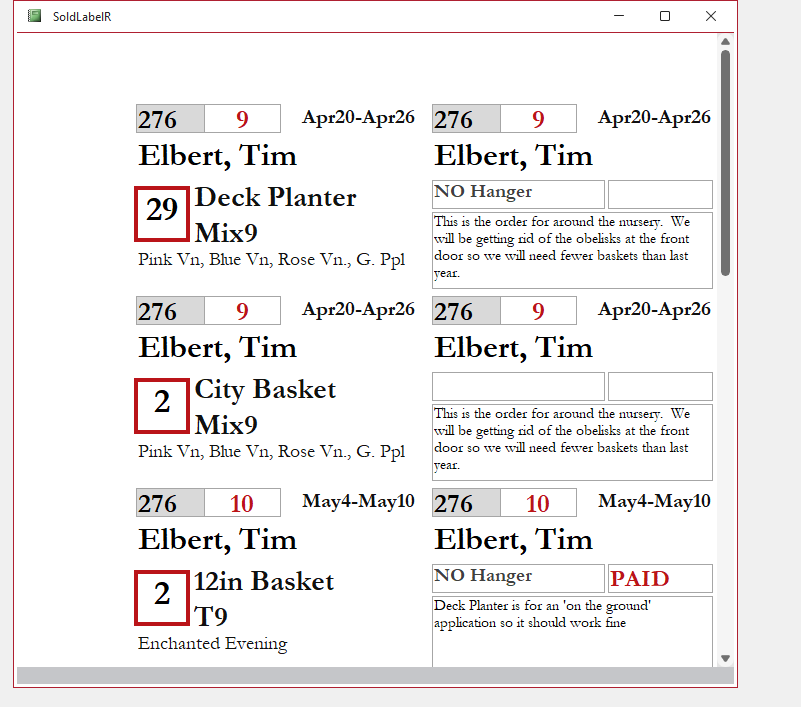The image size is (801, 707).
Task: Click the red count 9 on the top left label
Action: point(241,118)
